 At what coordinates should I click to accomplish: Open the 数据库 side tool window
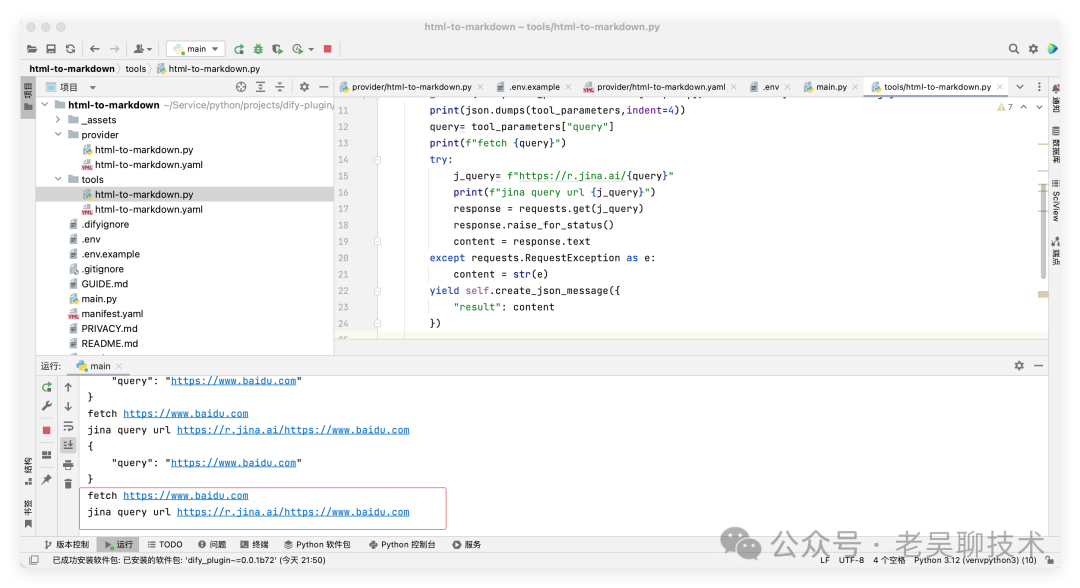1056,145
